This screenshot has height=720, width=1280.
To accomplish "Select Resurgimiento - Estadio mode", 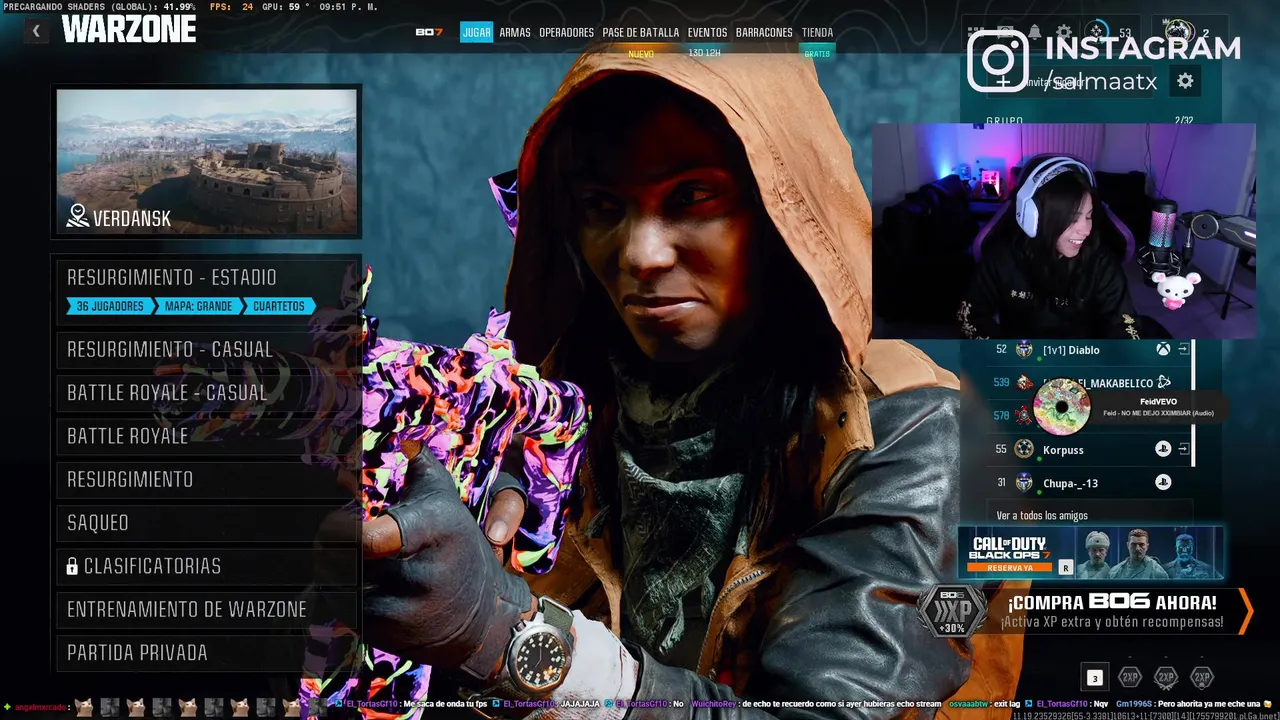I will point(206,290).
